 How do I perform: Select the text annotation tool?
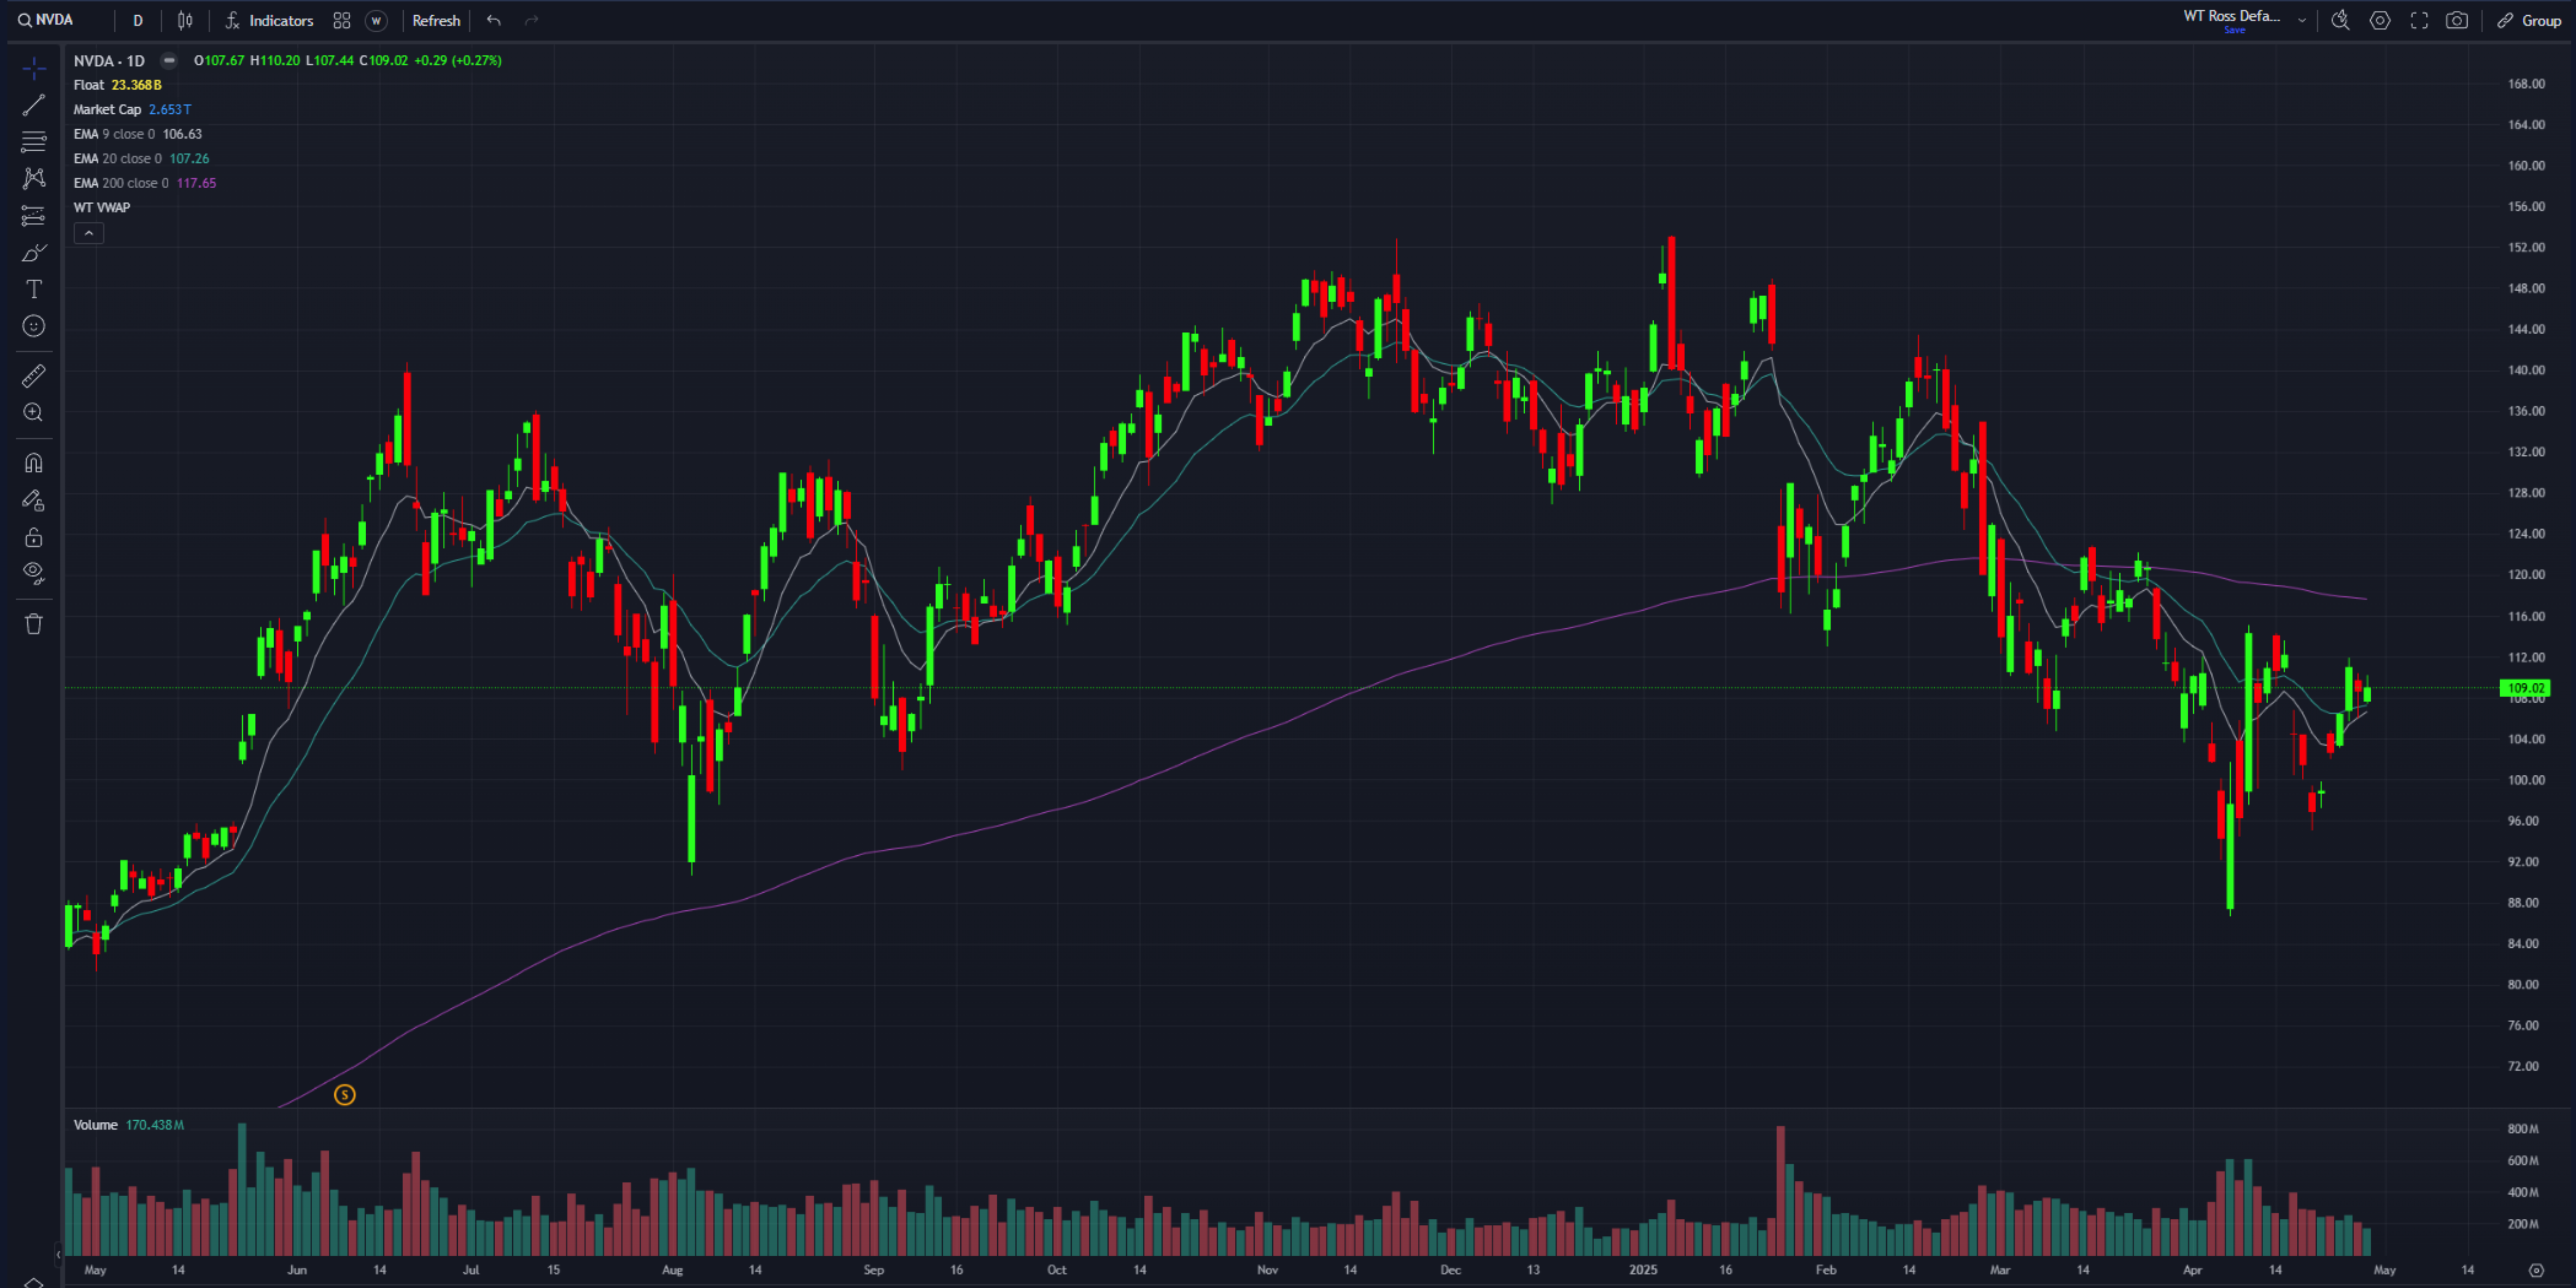[33, 289]
